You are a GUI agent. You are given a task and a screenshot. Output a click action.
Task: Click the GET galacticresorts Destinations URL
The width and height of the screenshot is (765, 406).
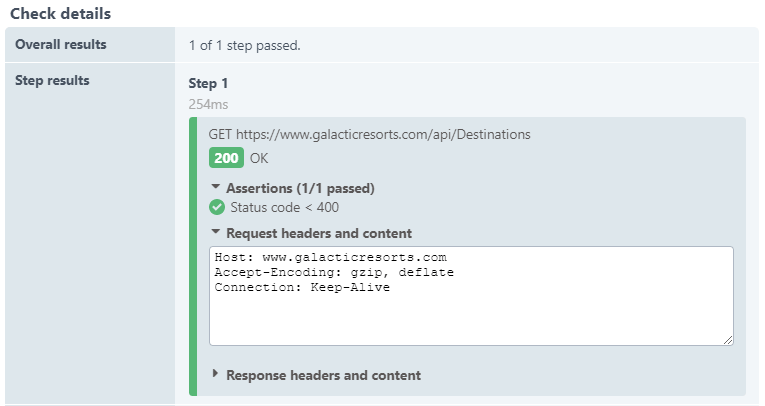click(369, 133)
